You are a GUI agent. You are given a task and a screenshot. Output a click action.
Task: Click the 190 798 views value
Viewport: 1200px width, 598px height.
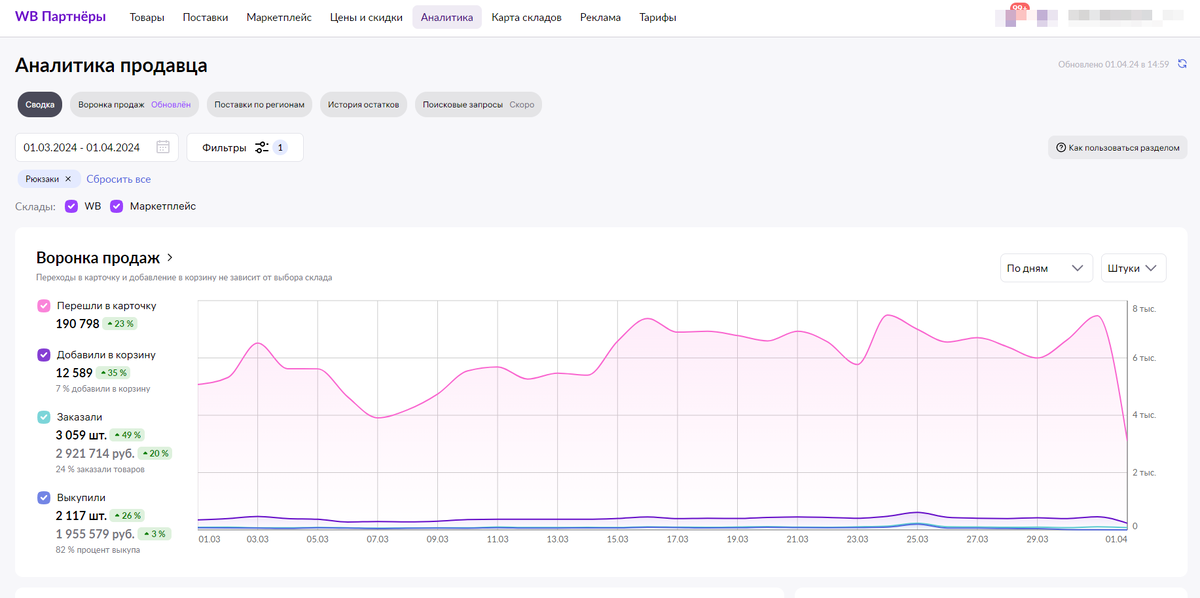point(77,323)
